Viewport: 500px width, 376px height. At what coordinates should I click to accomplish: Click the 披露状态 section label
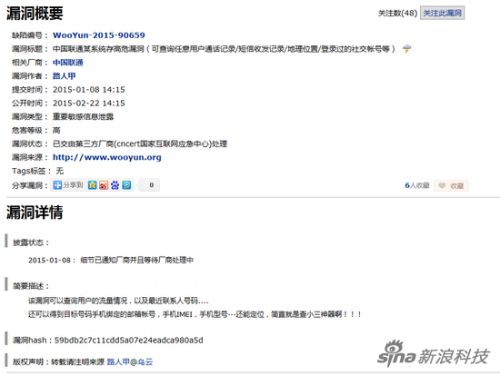pyautogui.click(x=31, y=243)
